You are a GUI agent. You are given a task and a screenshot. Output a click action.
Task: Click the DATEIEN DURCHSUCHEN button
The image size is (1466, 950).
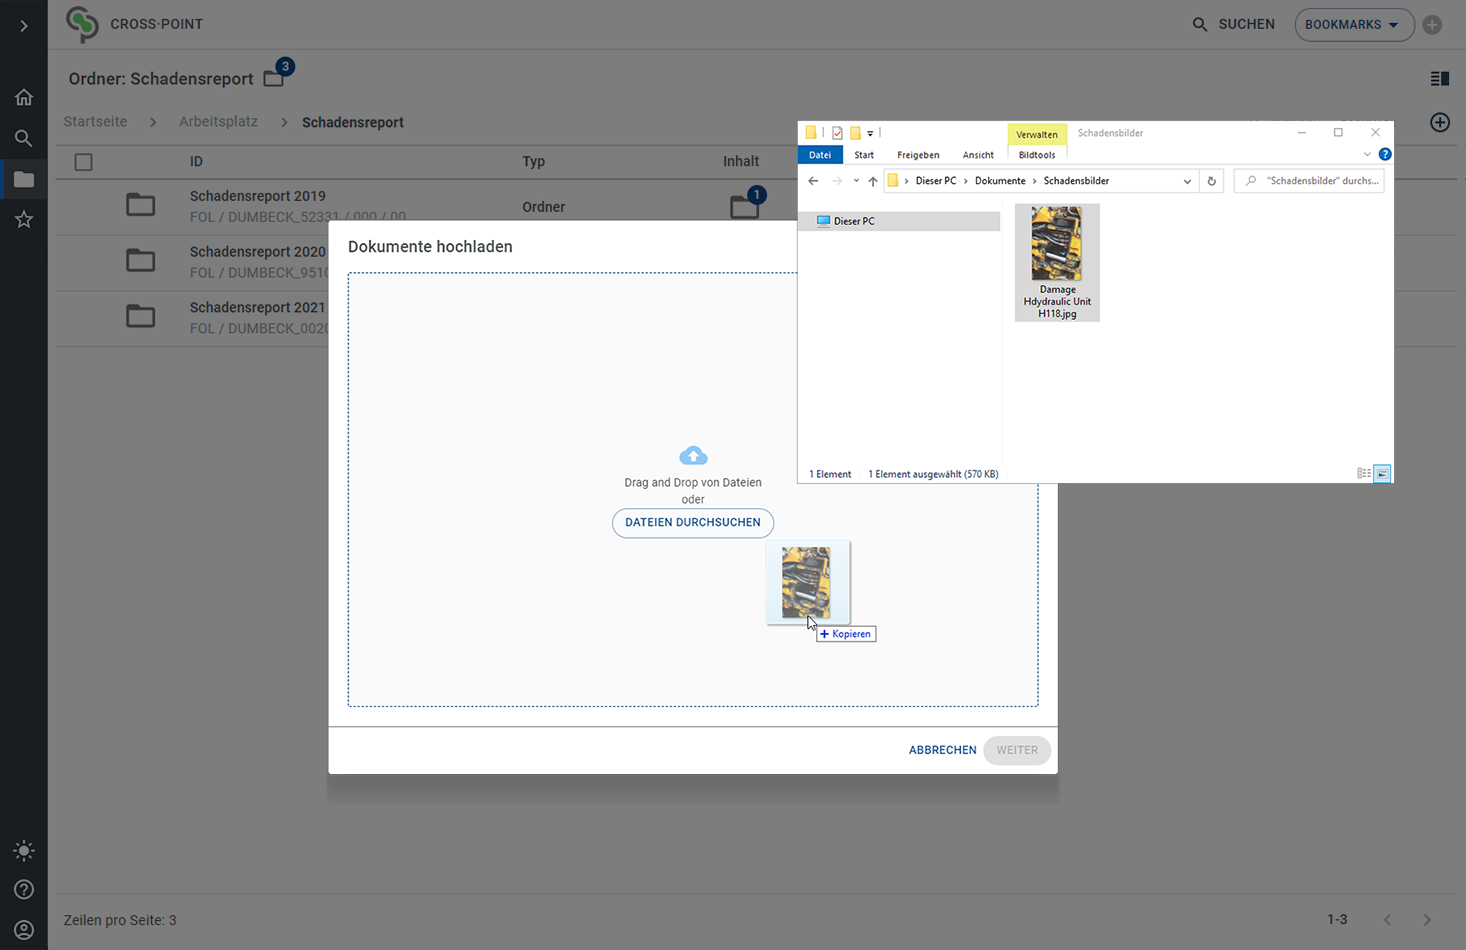point(693,523)
